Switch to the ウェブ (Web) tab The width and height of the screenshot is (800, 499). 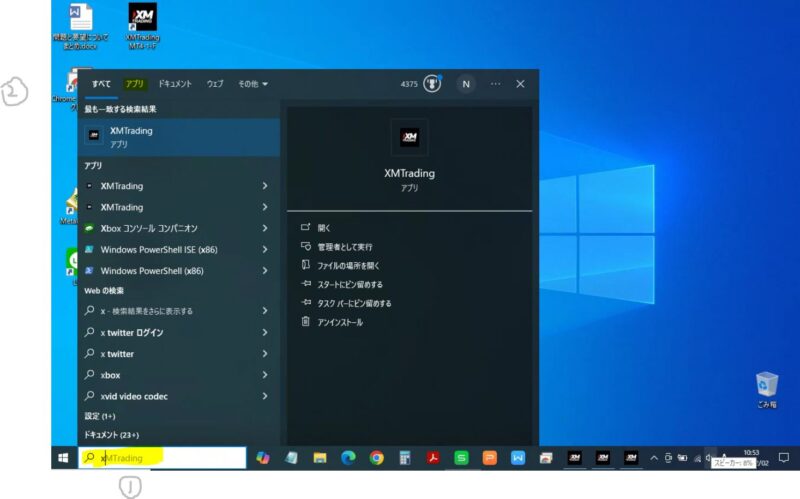click(215, 84)
